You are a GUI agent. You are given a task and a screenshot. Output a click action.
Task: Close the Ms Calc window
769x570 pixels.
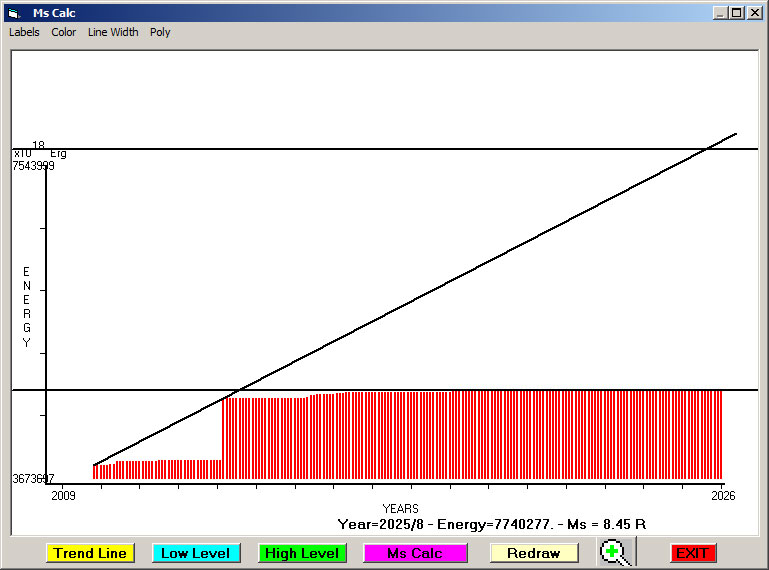point(754,13)
